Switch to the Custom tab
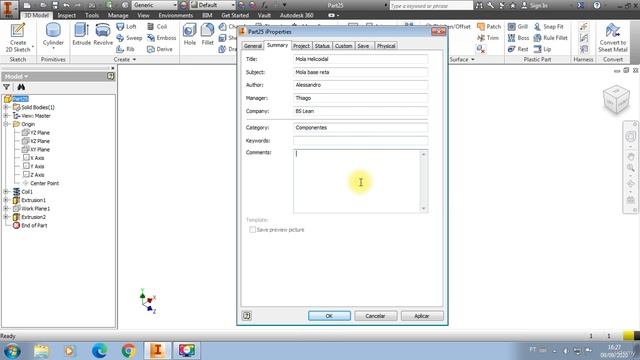 [343, 46]
